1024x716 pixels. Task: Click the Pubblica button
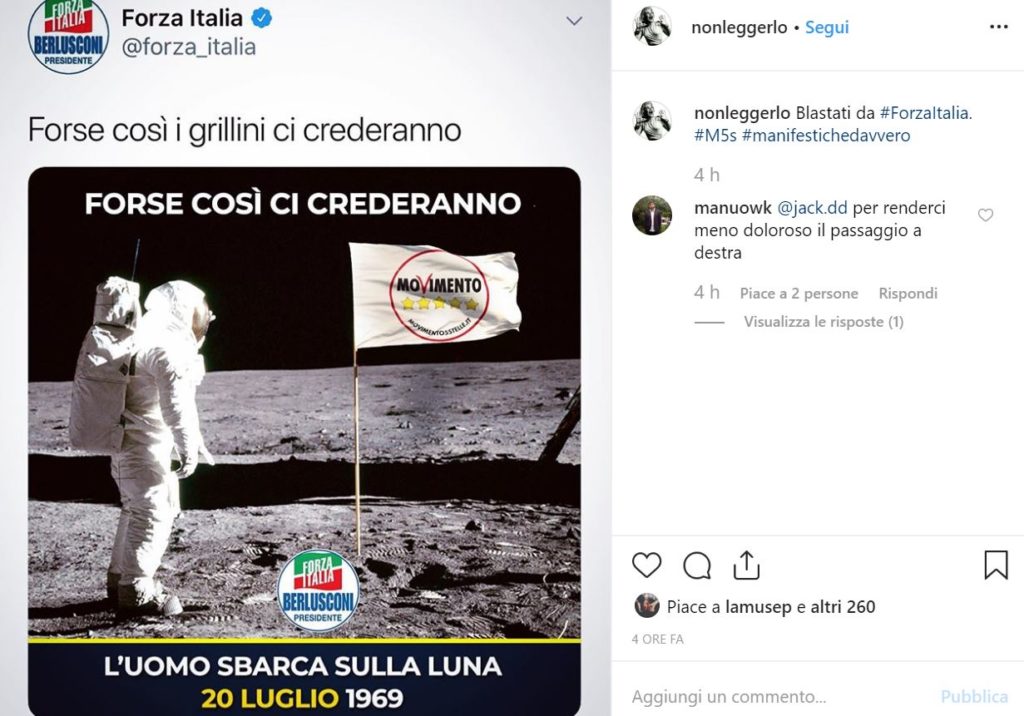[x=974, y=696]
